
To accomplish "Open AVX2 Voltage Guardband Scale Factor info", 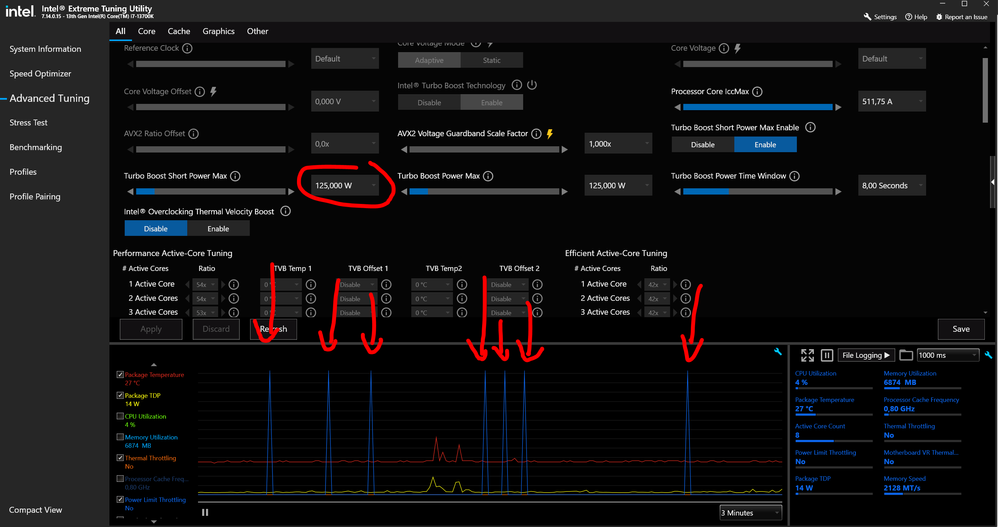I will pos(536,134).
